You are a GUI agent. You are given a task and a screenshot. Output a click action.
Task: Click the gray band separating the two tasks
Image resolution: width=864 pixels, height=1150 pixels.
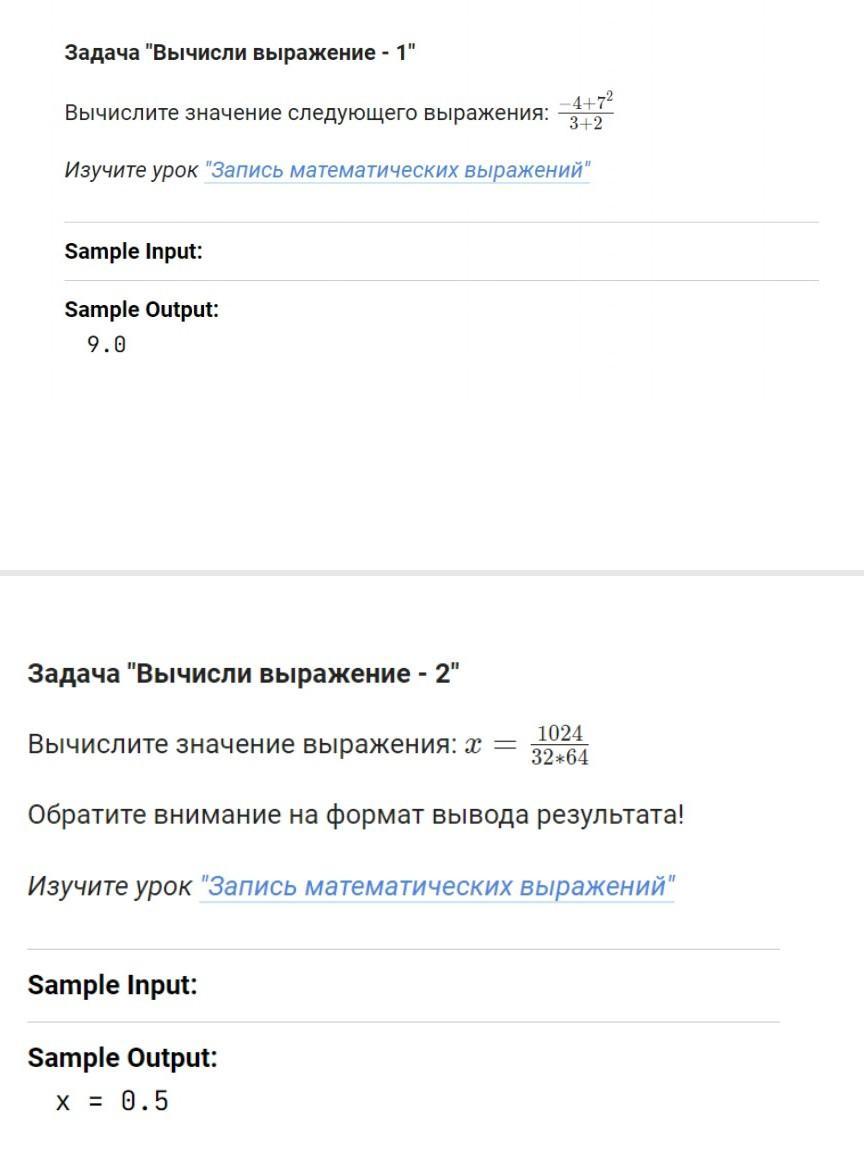[432, 573]
